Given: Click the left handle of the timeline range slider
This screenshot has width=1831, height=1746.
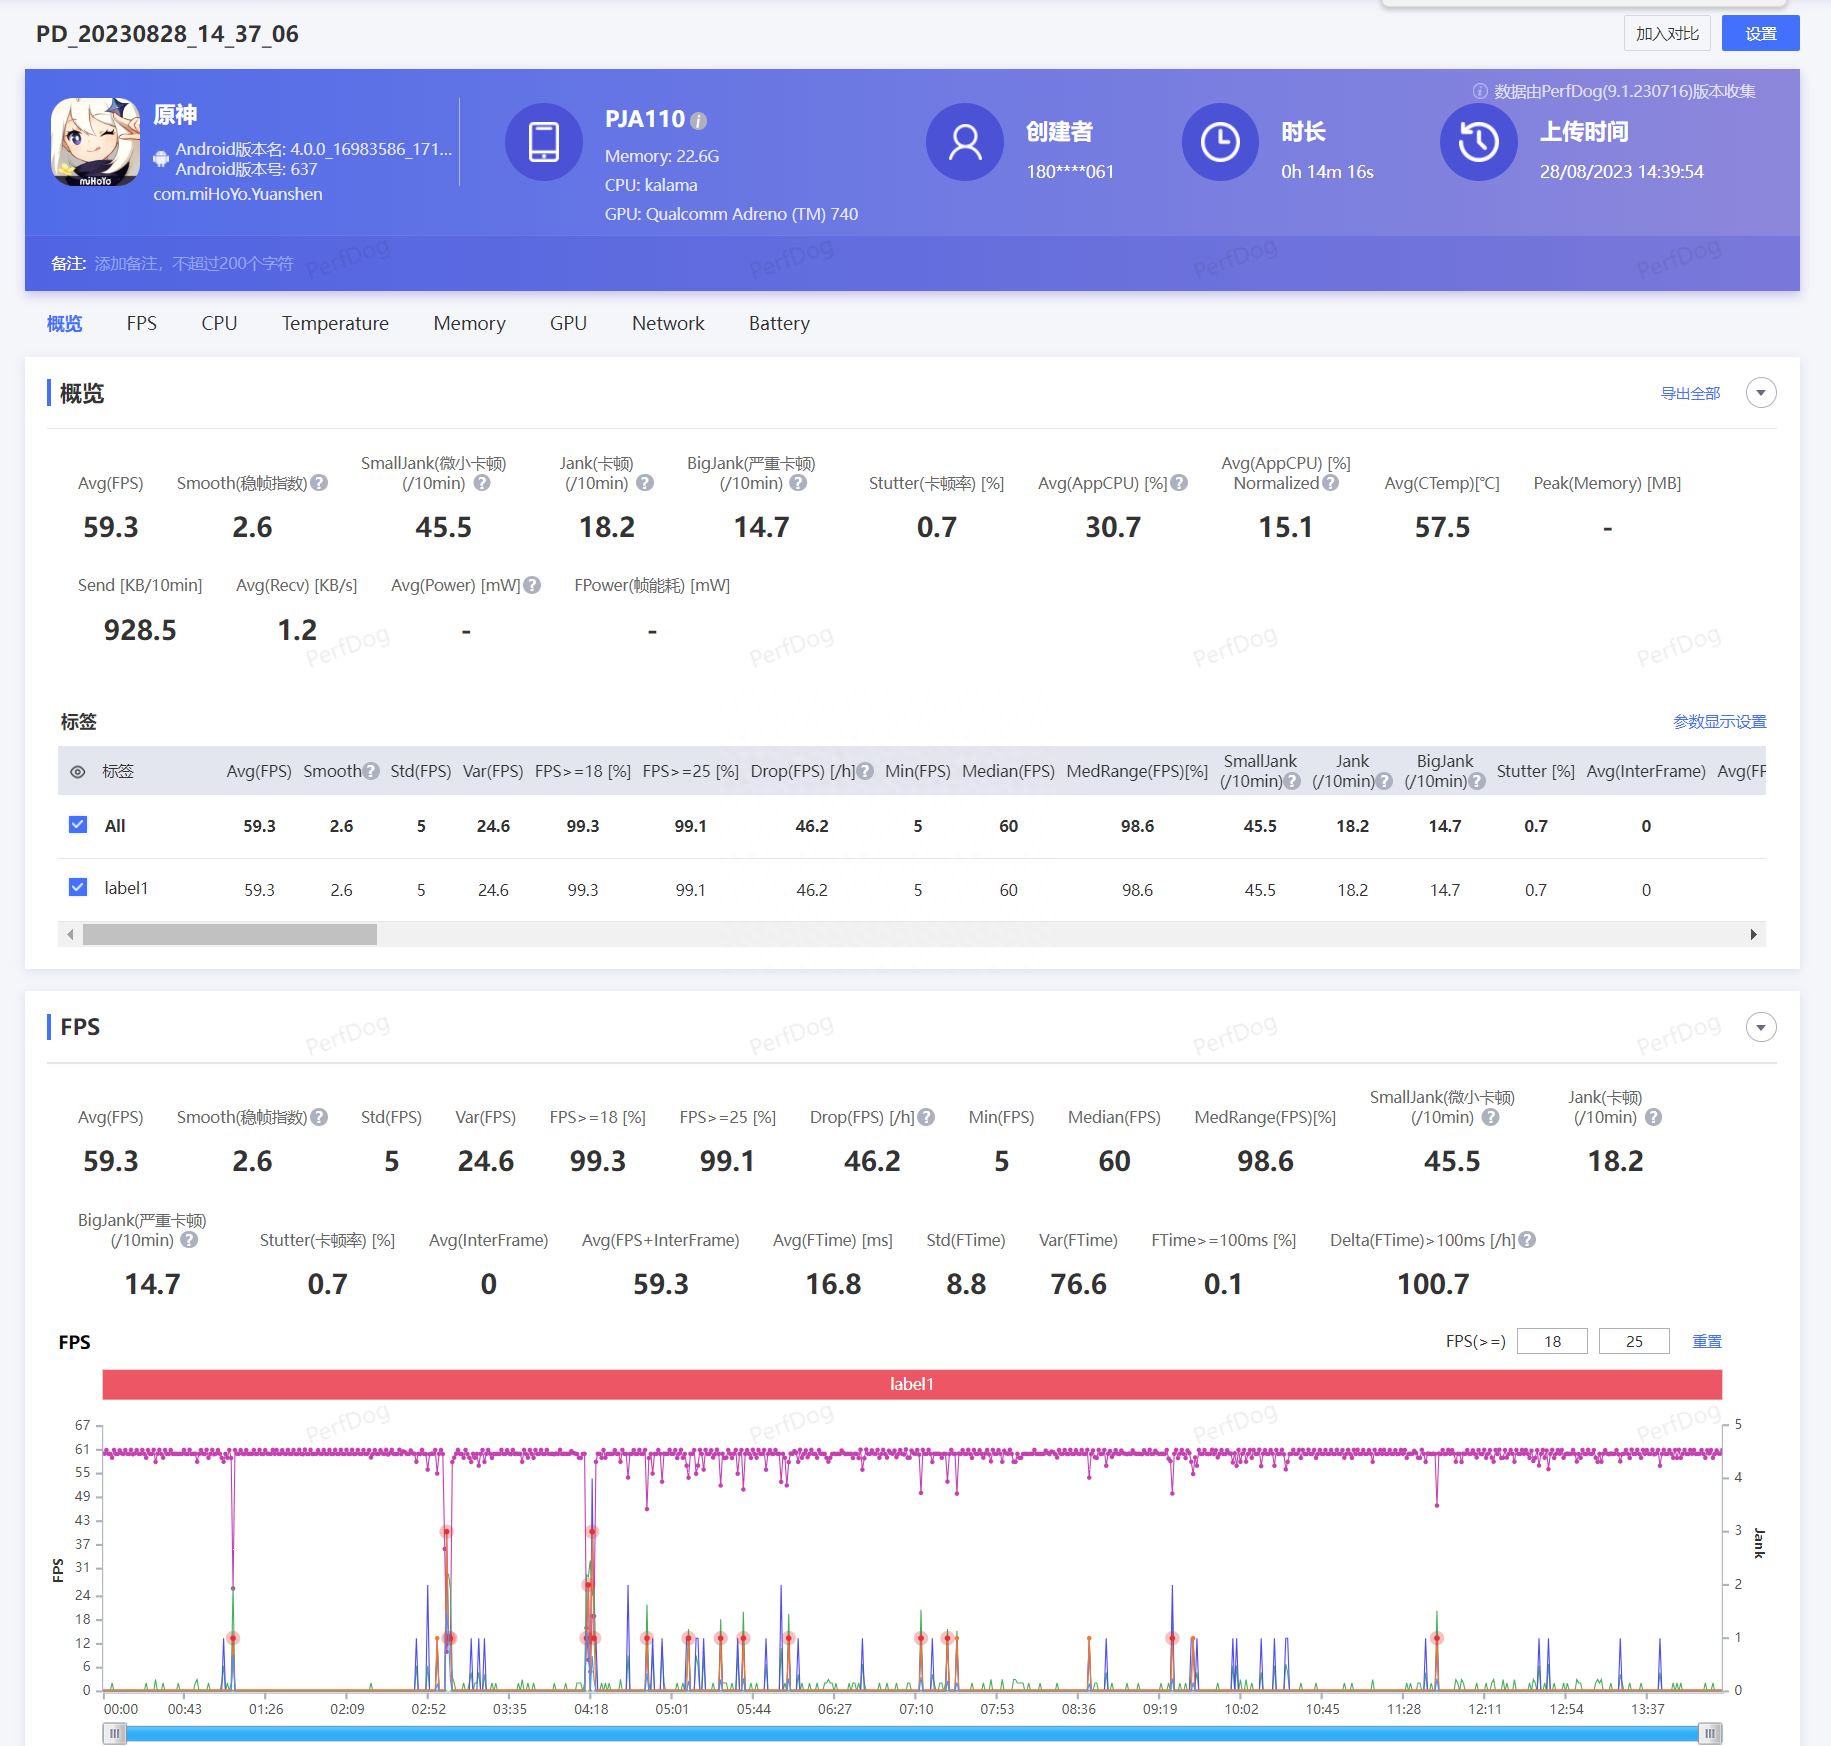Looking at the screenshot, I should [x=114, y=1733].
